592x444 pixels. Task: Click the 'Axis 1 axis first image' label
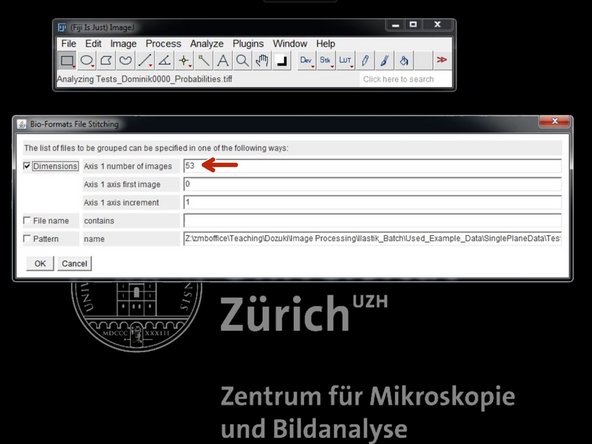(x=122, y=185)
